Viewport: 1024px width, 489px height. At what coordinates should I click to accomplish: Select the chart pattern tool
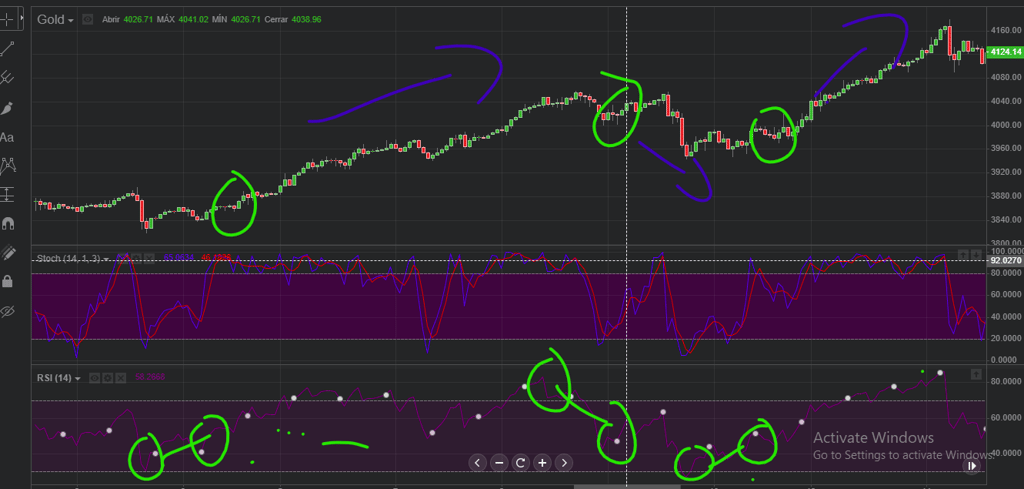pos(7,166)
